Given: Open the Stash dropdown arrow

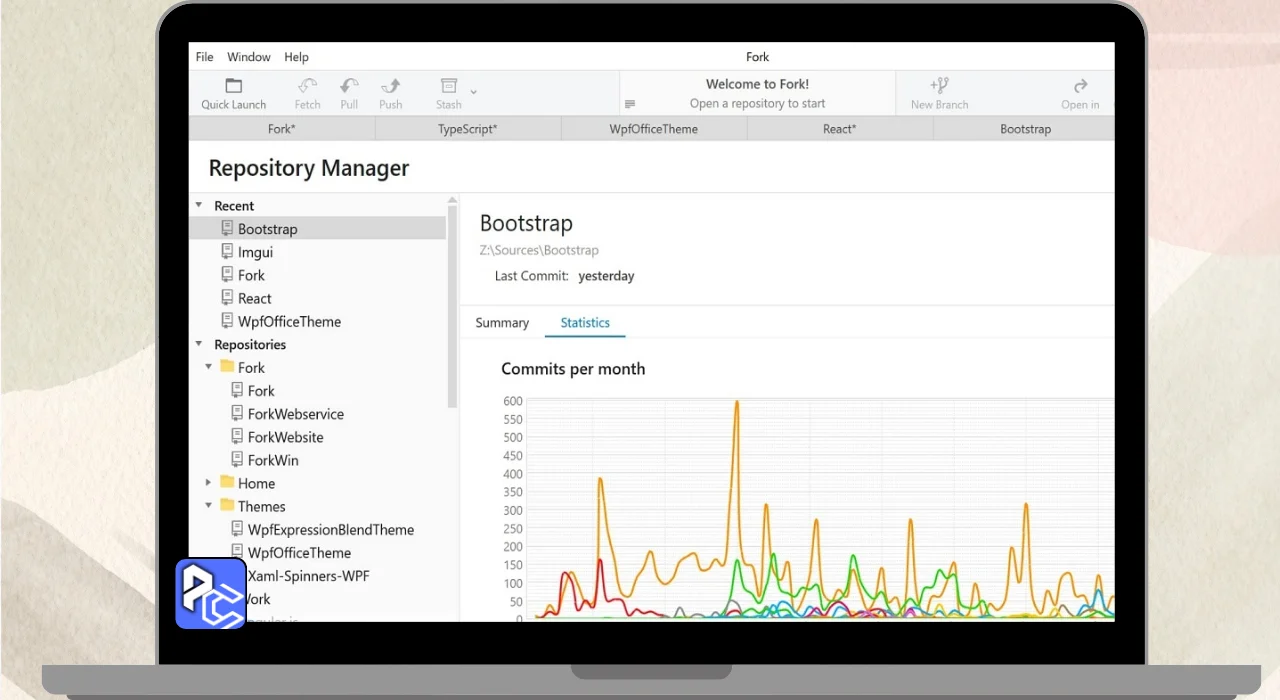Looking at the screenshot, I should coord(474,92).
